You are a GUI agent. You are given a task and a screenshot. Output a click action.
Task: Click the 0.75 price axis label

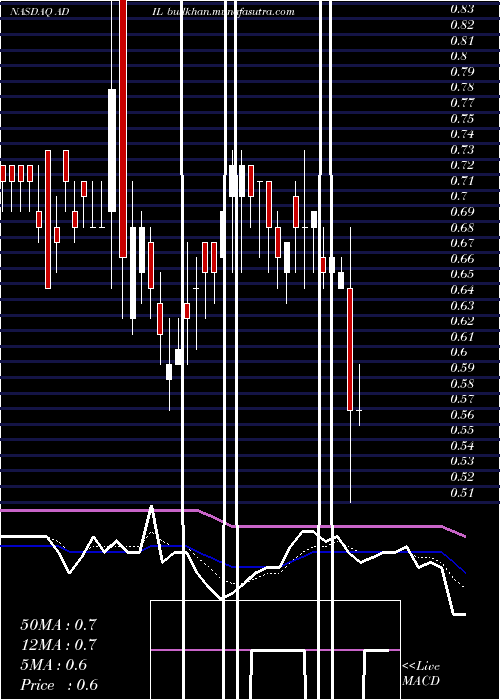(462, 118)
